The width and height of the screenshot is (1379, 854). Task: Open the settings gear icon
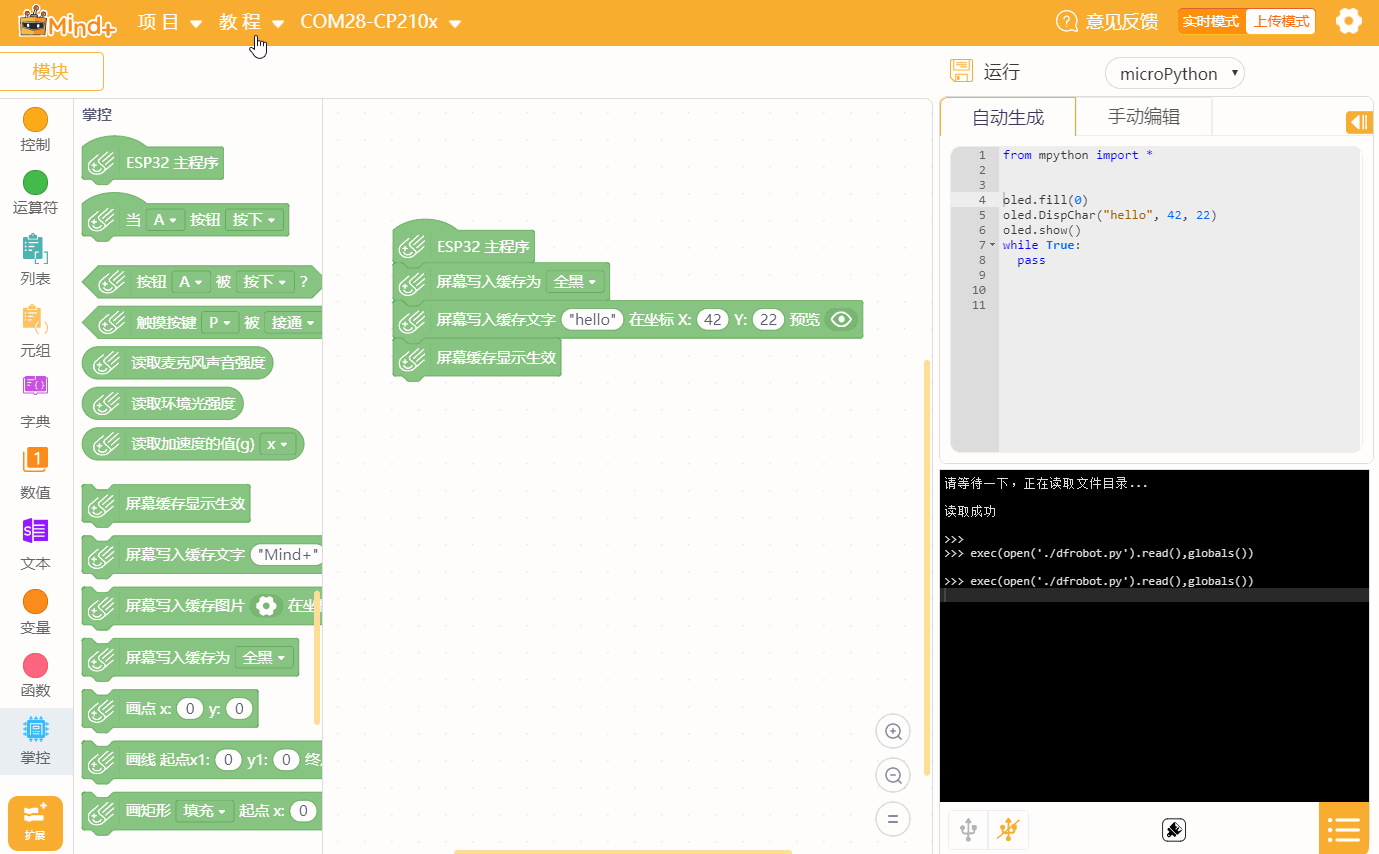tap(1348, 21)
